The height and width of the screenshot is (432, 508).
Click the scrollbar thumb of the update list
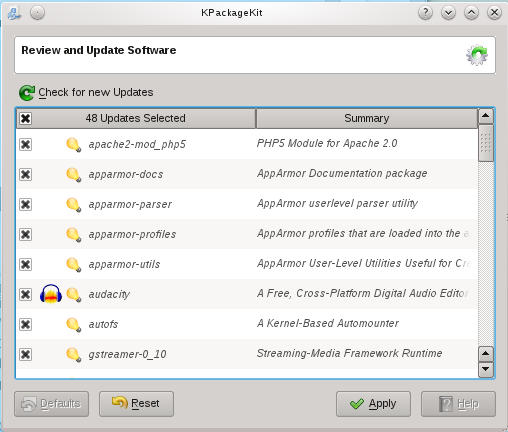[486, 143]
